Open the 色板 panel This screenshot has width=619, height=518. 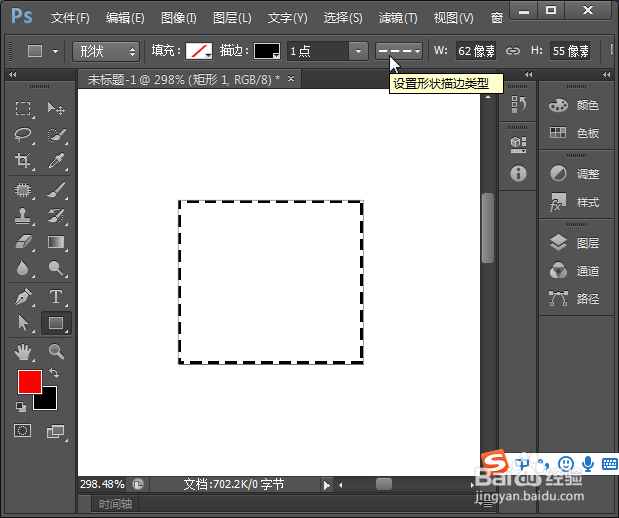pos(574,133)
